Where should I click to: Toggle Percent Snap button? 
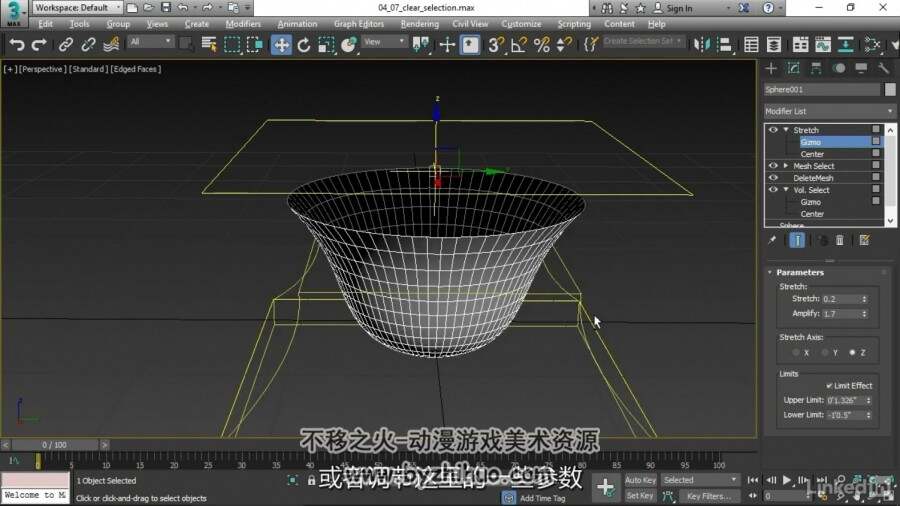coord(541,45)
